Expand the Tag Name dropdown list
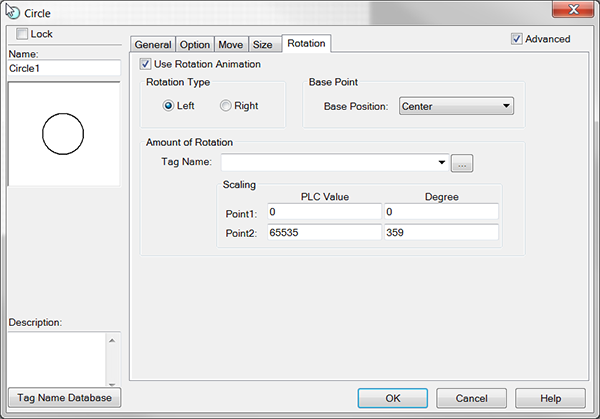 point(441,162)
